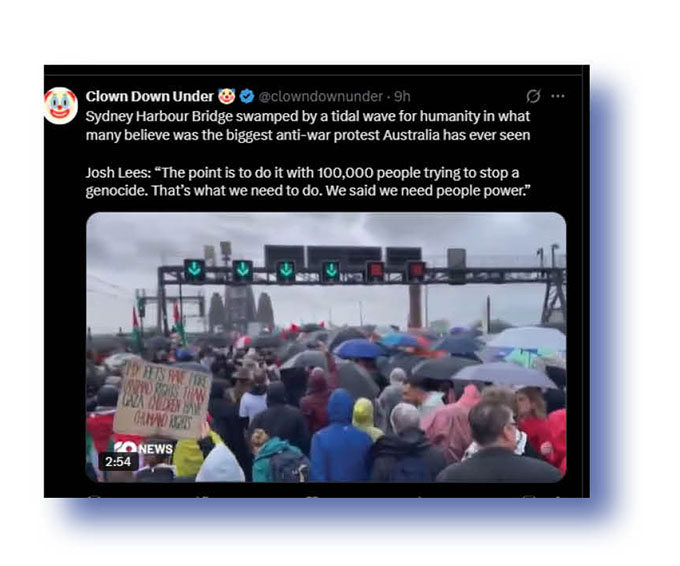Open the Clown Down Under display name

click(x=150, y=96)
